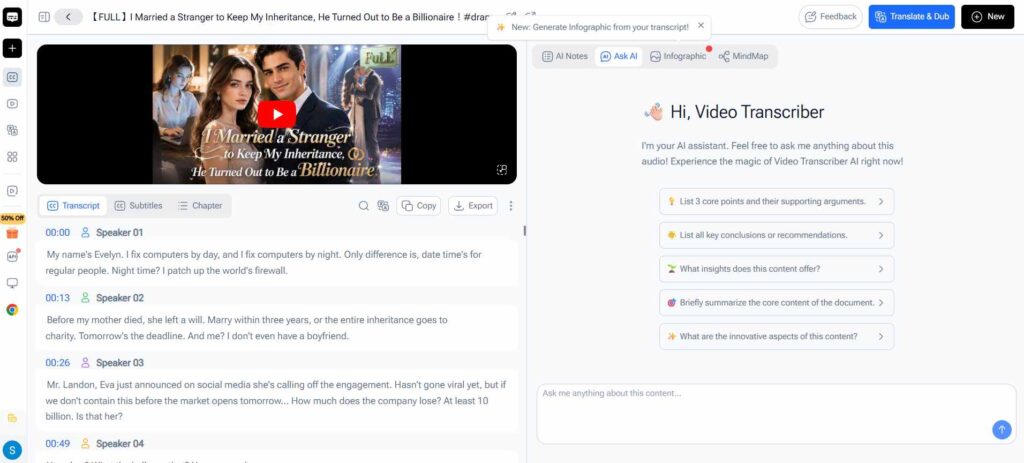Open the Feedback button
The image size is (1024, 463).
point(831,17)
